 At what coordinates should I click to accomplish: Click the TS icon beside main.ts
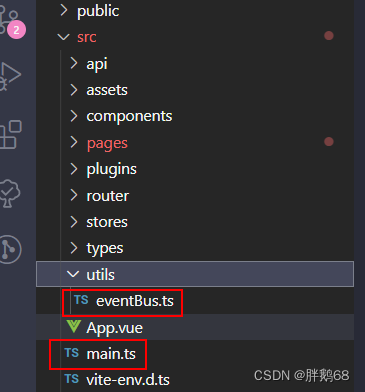coord(72,353)
